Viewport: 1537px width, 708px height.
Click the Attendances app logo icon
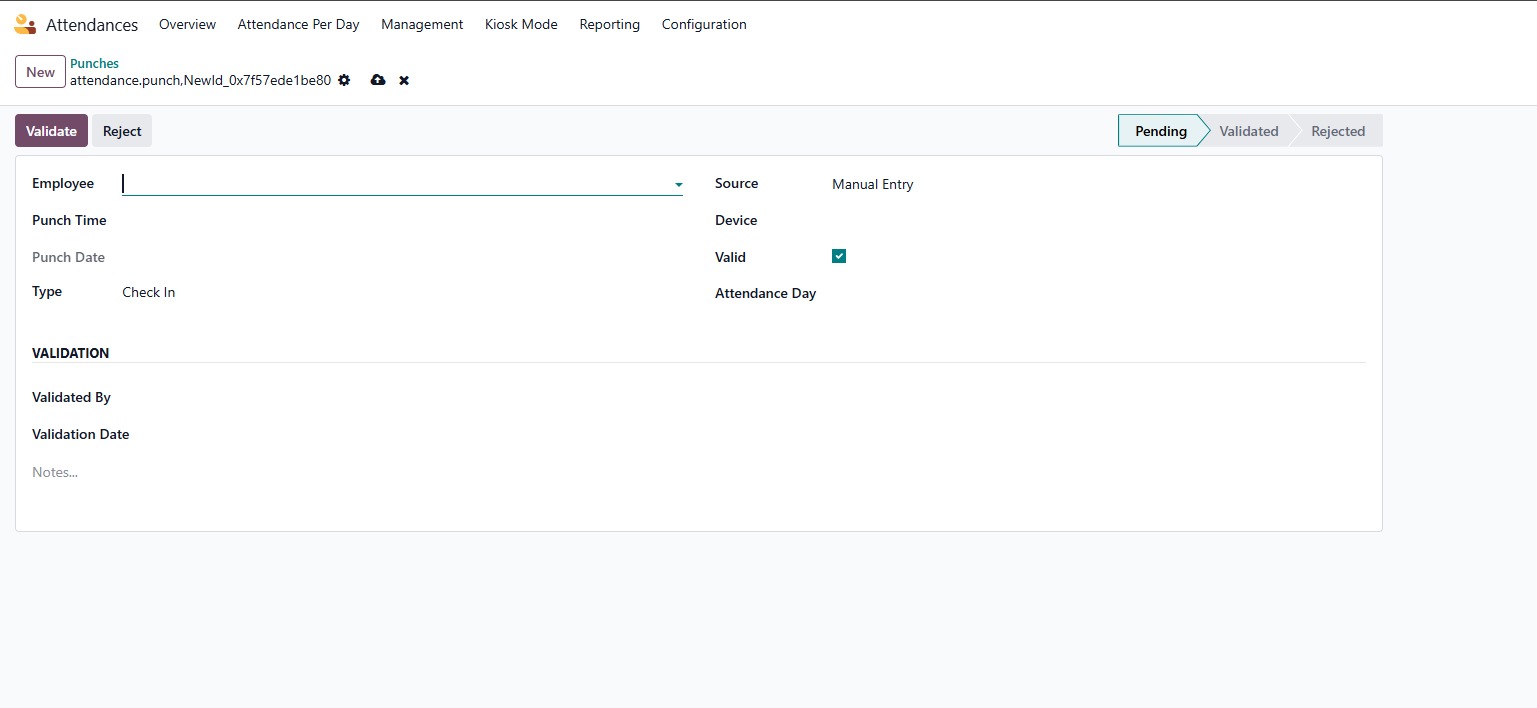[25, 25]
